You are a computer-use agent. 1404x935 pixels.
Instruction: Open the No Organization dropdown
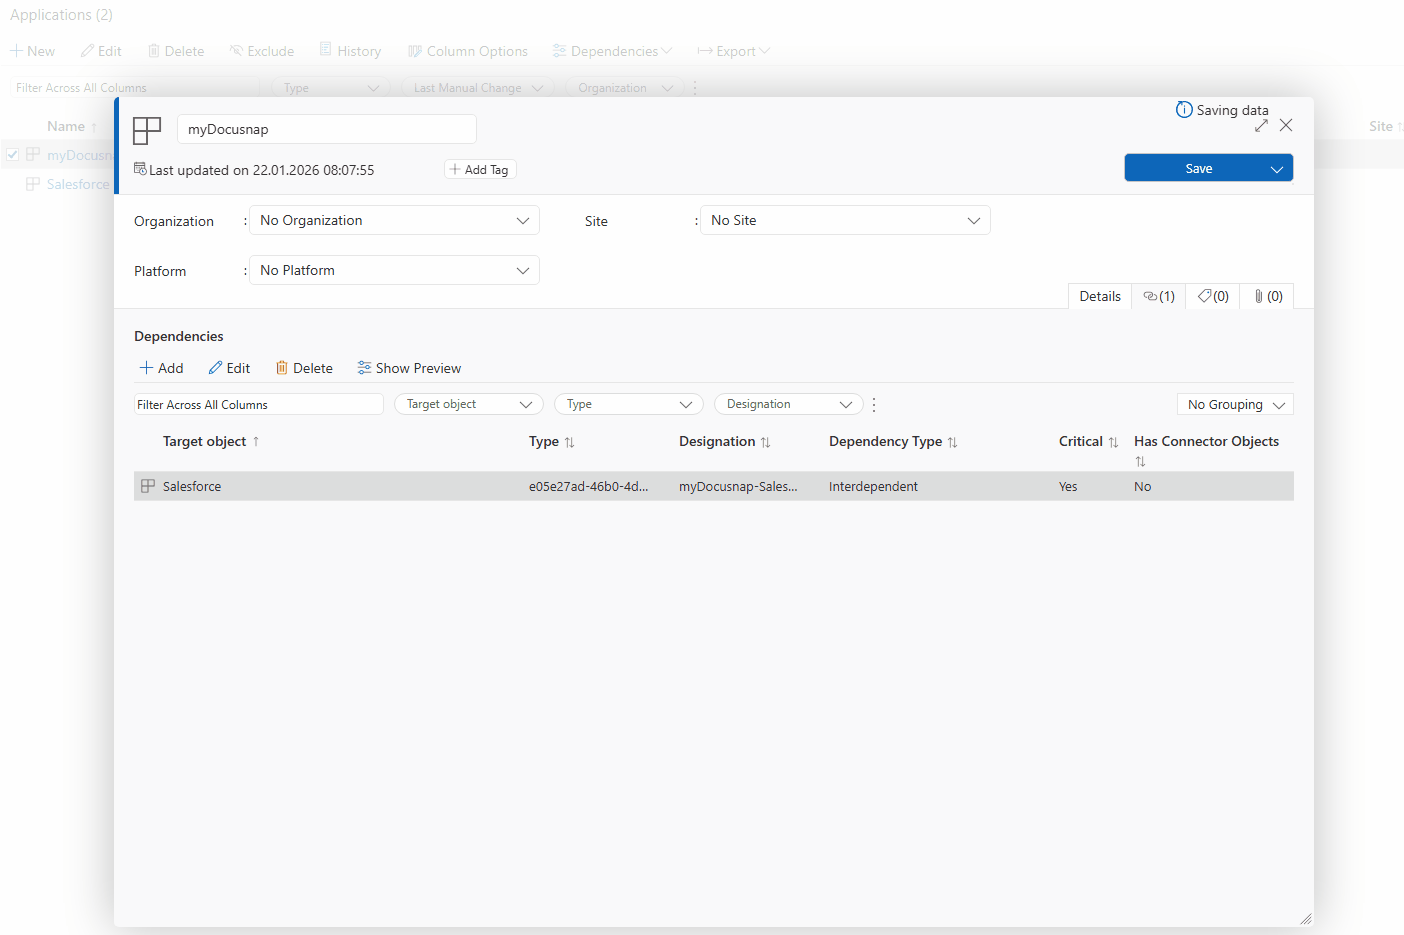click(x=394, y=220)
